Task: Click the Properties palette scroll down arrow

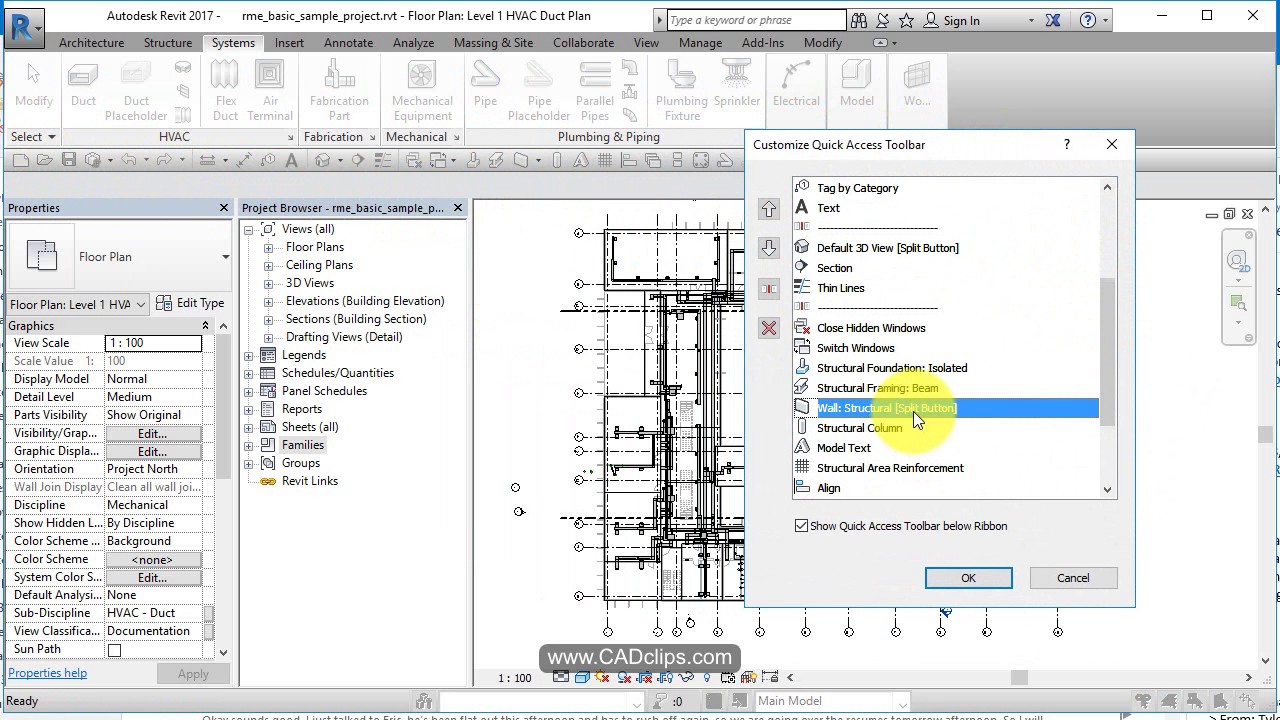Action: [223, 652]
